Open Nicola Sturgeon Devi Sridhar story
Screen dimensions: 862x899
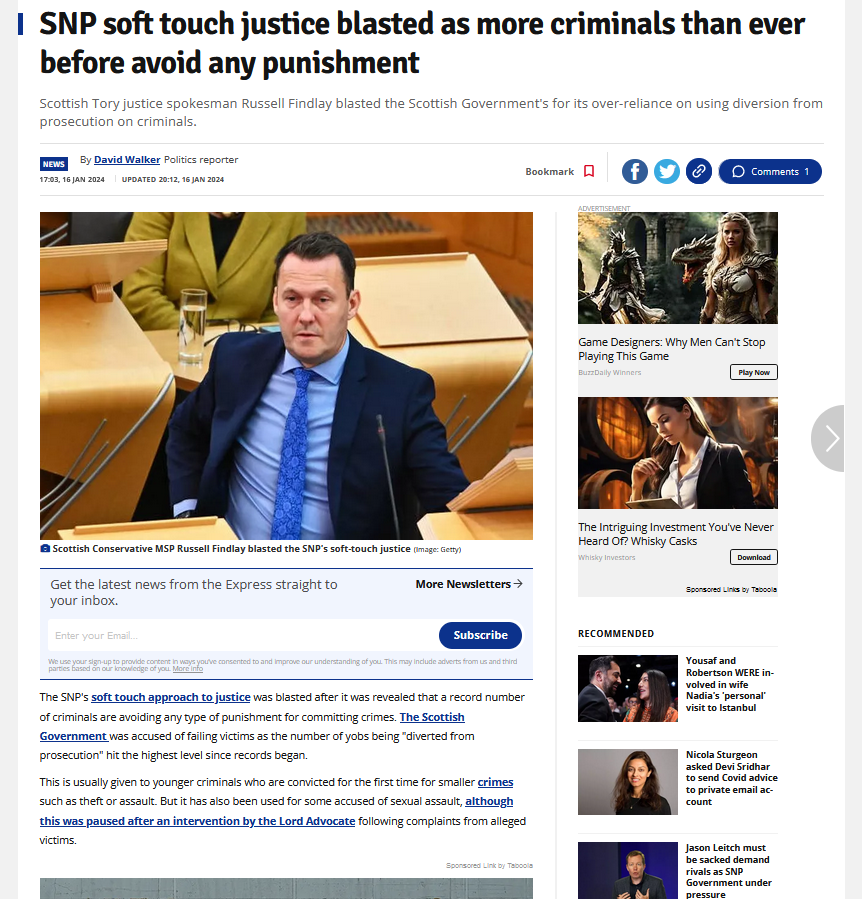(731, 778)
